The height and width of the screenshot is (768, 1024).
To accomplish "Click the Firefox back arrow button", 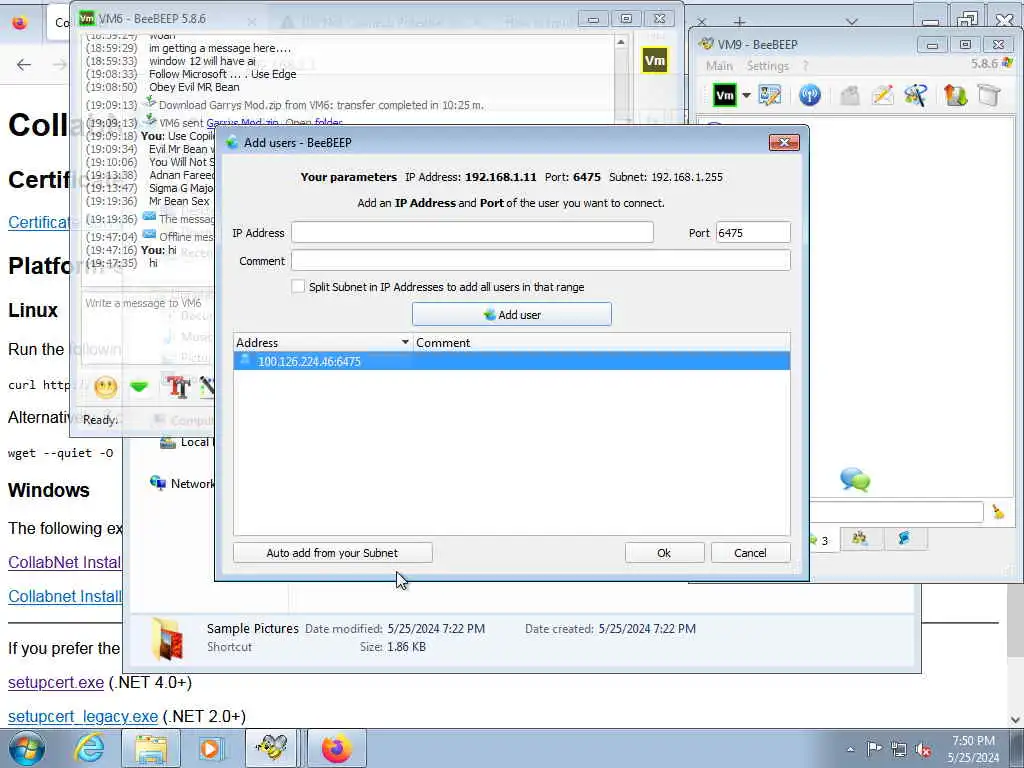I will (24, 65).
